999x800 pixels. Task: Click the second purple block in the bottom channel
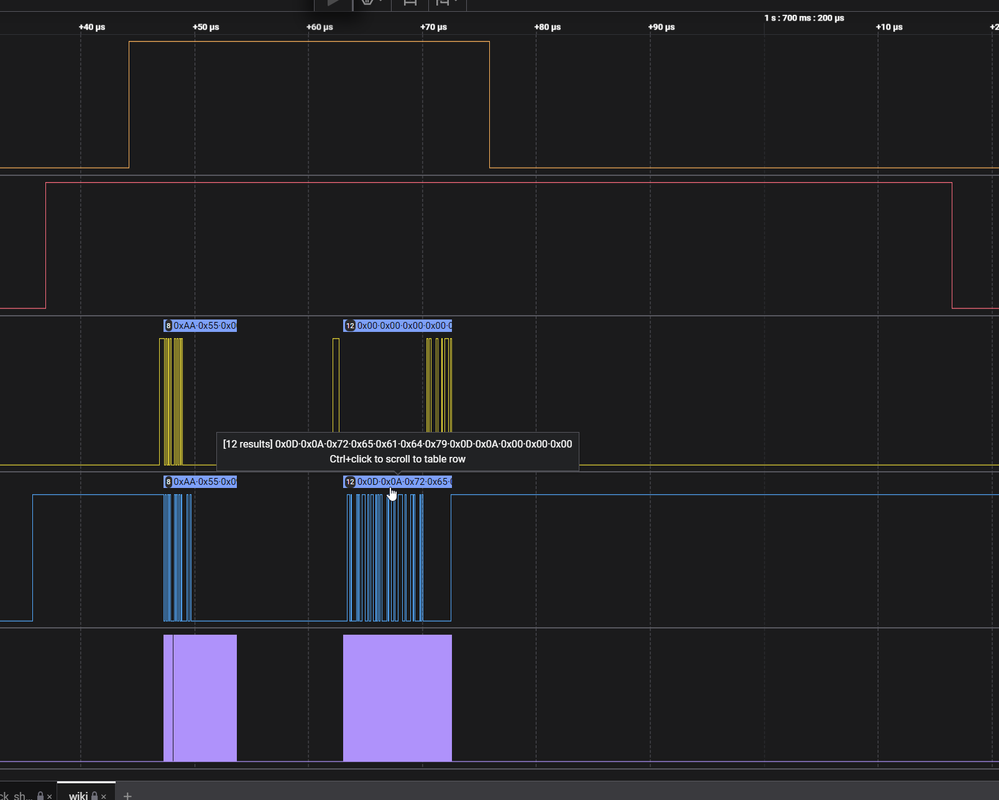pos(397,697)
